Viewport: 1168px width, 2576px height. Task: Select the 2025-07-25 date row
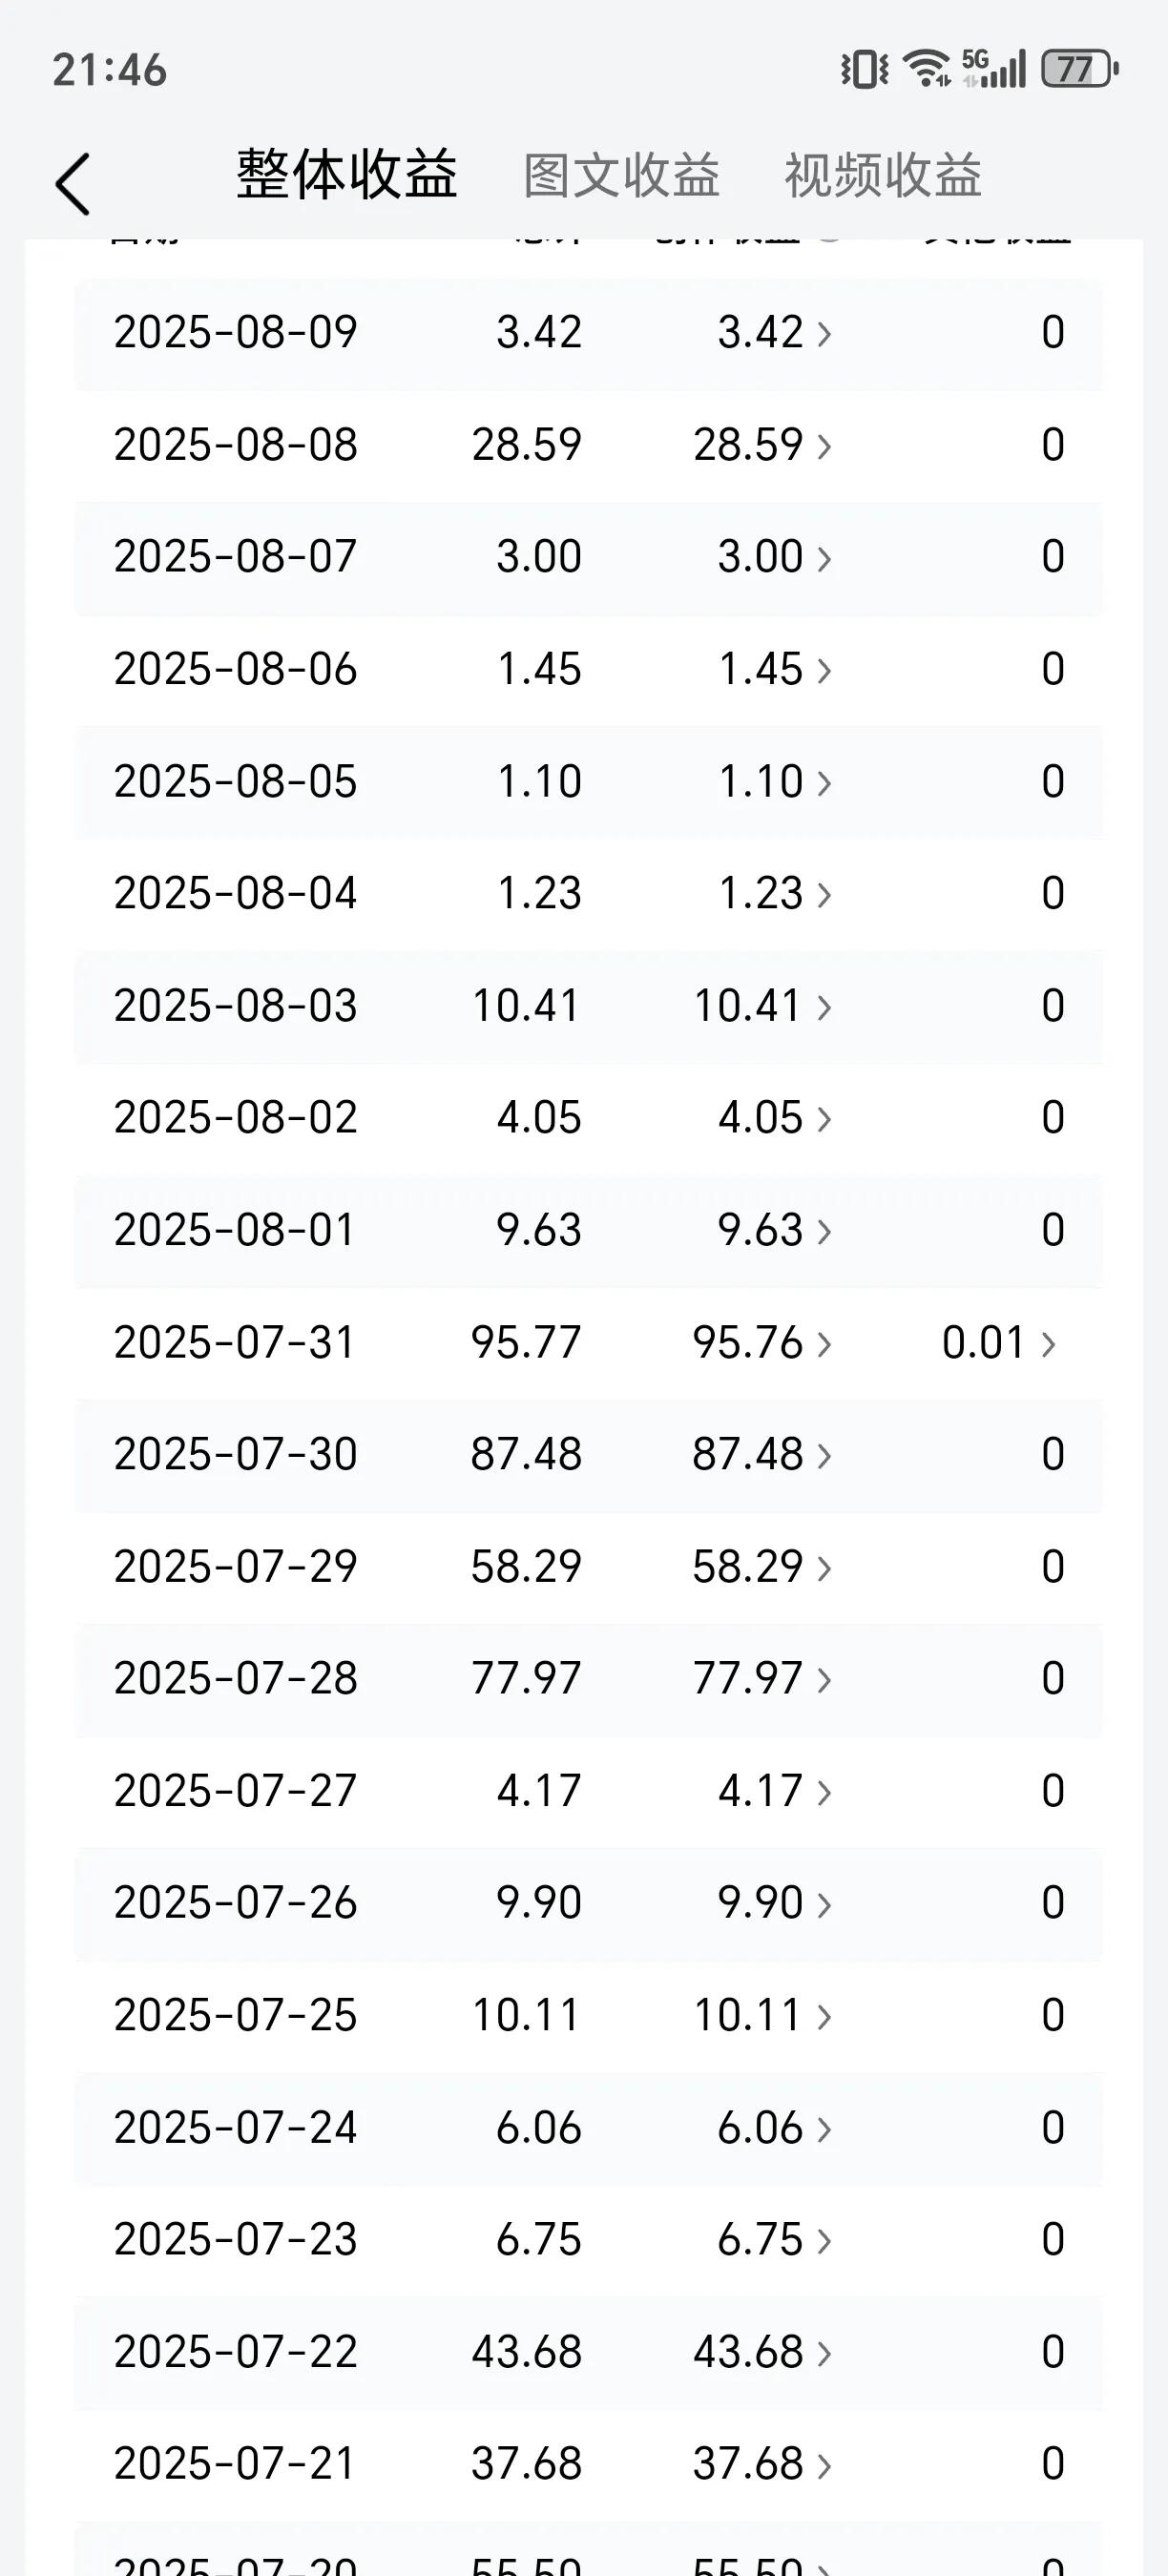coord(589,2015)
